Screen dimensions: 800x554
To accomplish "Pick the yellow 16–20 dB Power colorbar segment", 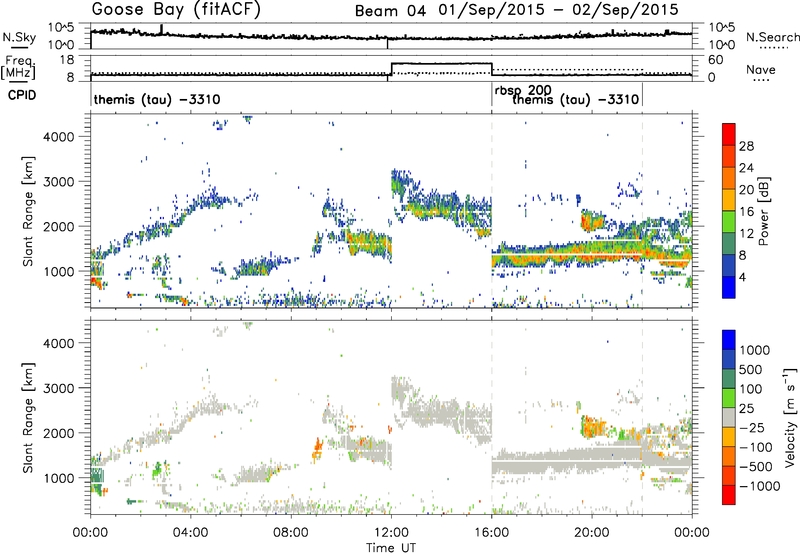I will point(729,200).
